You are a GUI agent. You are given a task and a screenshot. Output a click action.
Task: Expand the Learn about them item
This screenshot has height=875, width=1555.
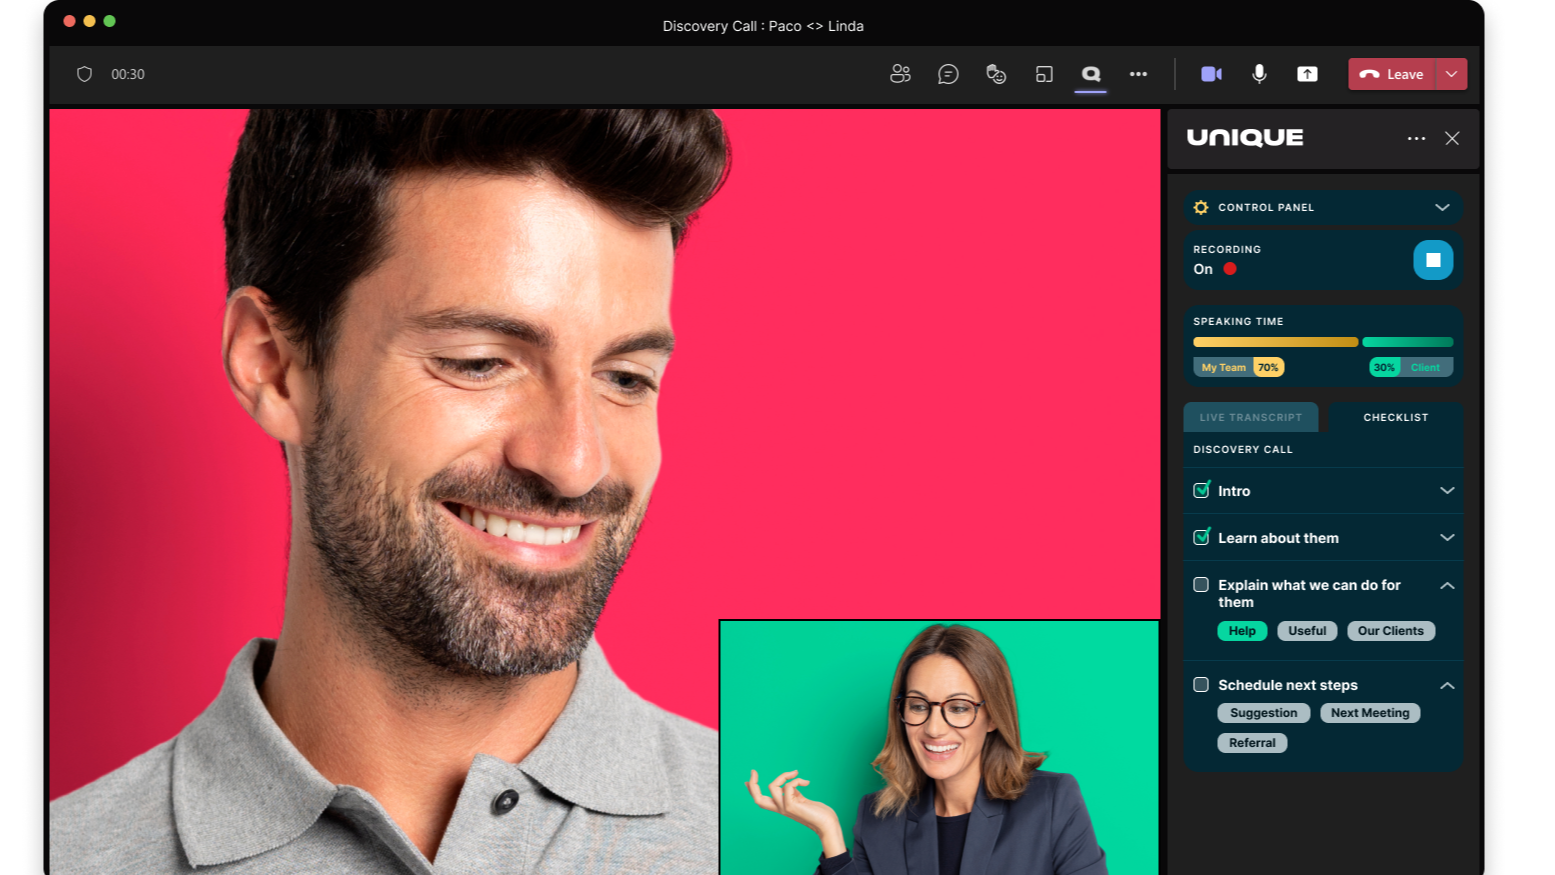tap(1446, 538)
